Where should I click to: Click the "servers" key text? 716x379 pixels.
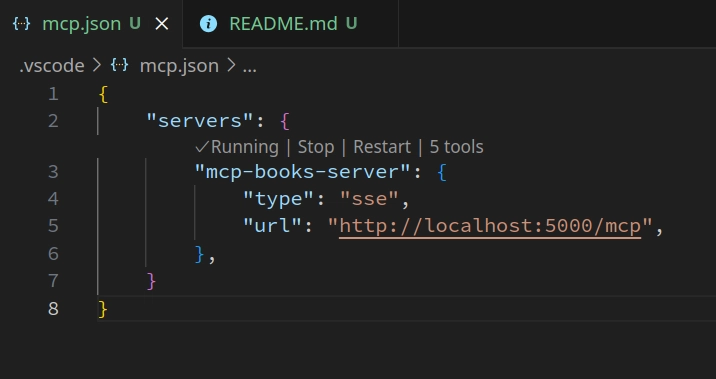200,121
